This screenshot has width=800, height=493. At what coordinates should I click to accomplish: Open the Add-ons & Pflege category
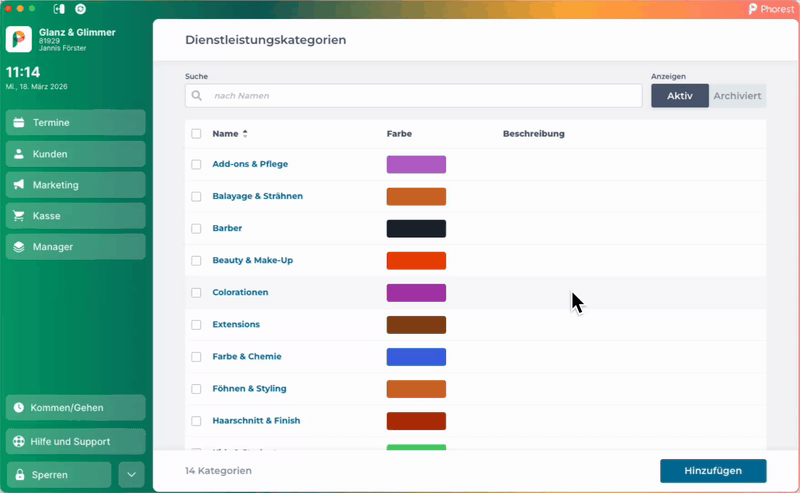(x=250, y=164)
